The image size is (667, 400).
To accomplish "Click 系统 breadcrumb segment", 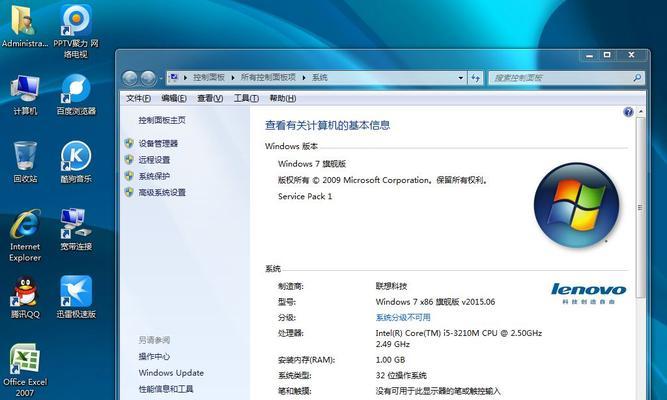I will coord(320,77).
